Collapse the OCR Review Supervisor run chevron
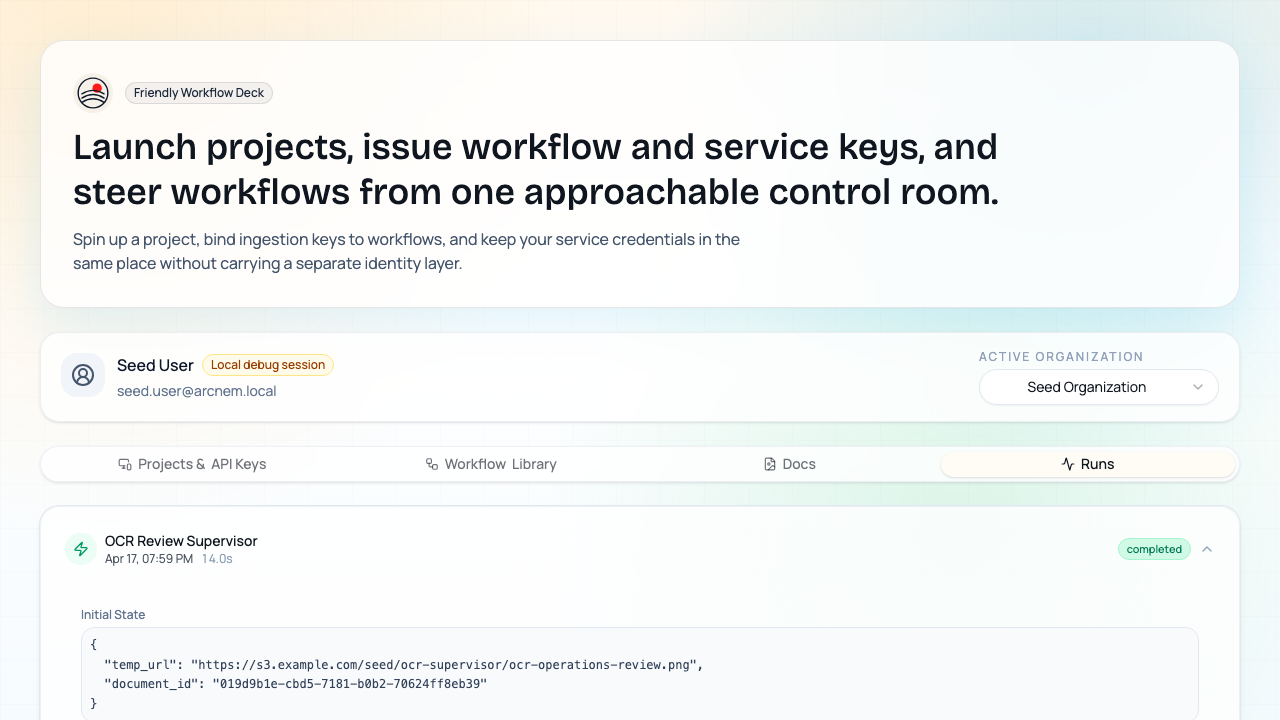 [1207, 549]
